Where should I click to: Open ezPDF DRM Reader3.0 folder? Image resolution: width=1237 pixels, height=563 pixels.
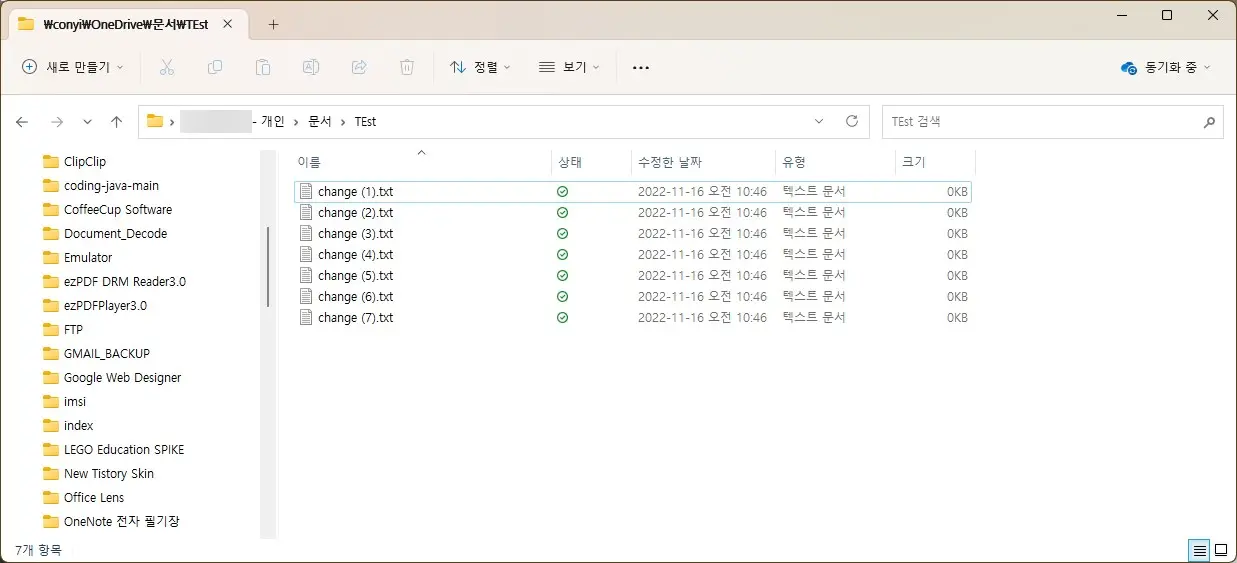tap(125, 281)
